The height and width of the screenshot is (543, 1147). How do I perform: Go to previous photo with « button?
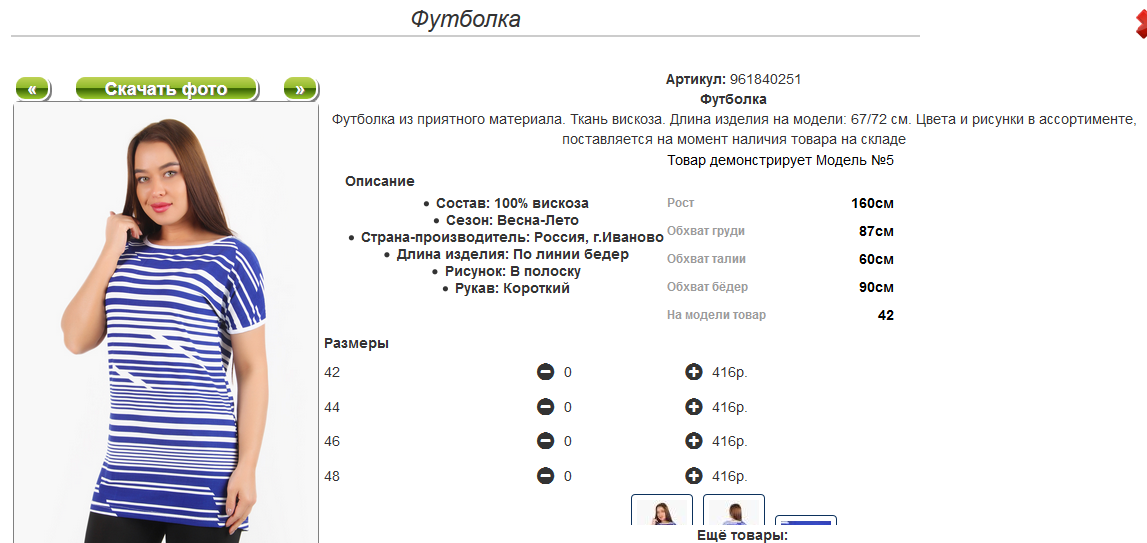[32, 89]
